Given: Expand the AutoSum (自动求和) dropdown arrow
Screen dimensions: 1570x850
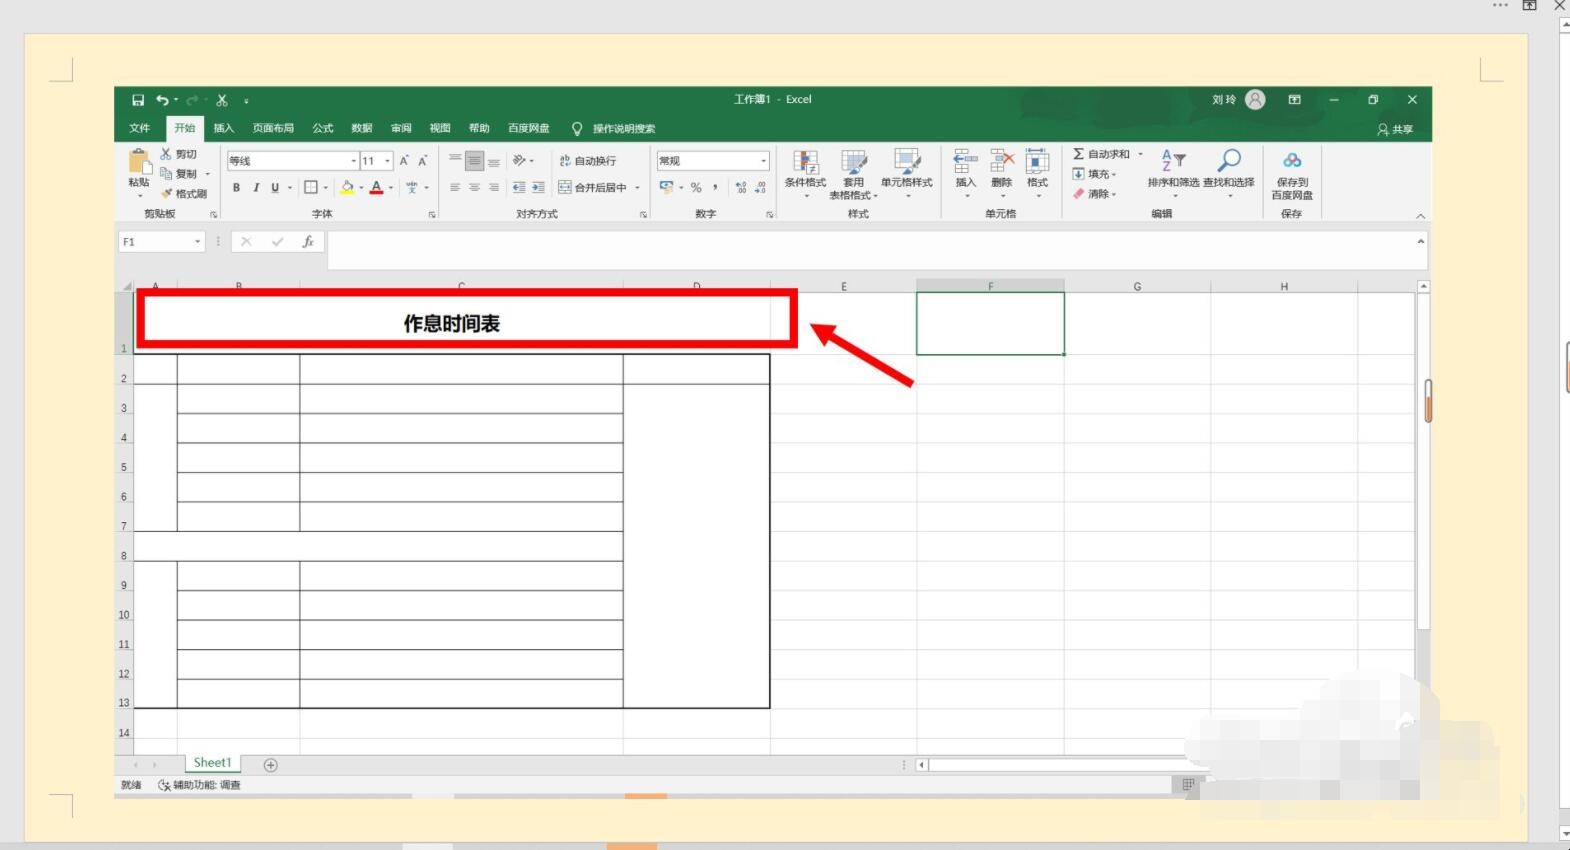Looking at the screenshot, I should click(x=1140, y=154).
